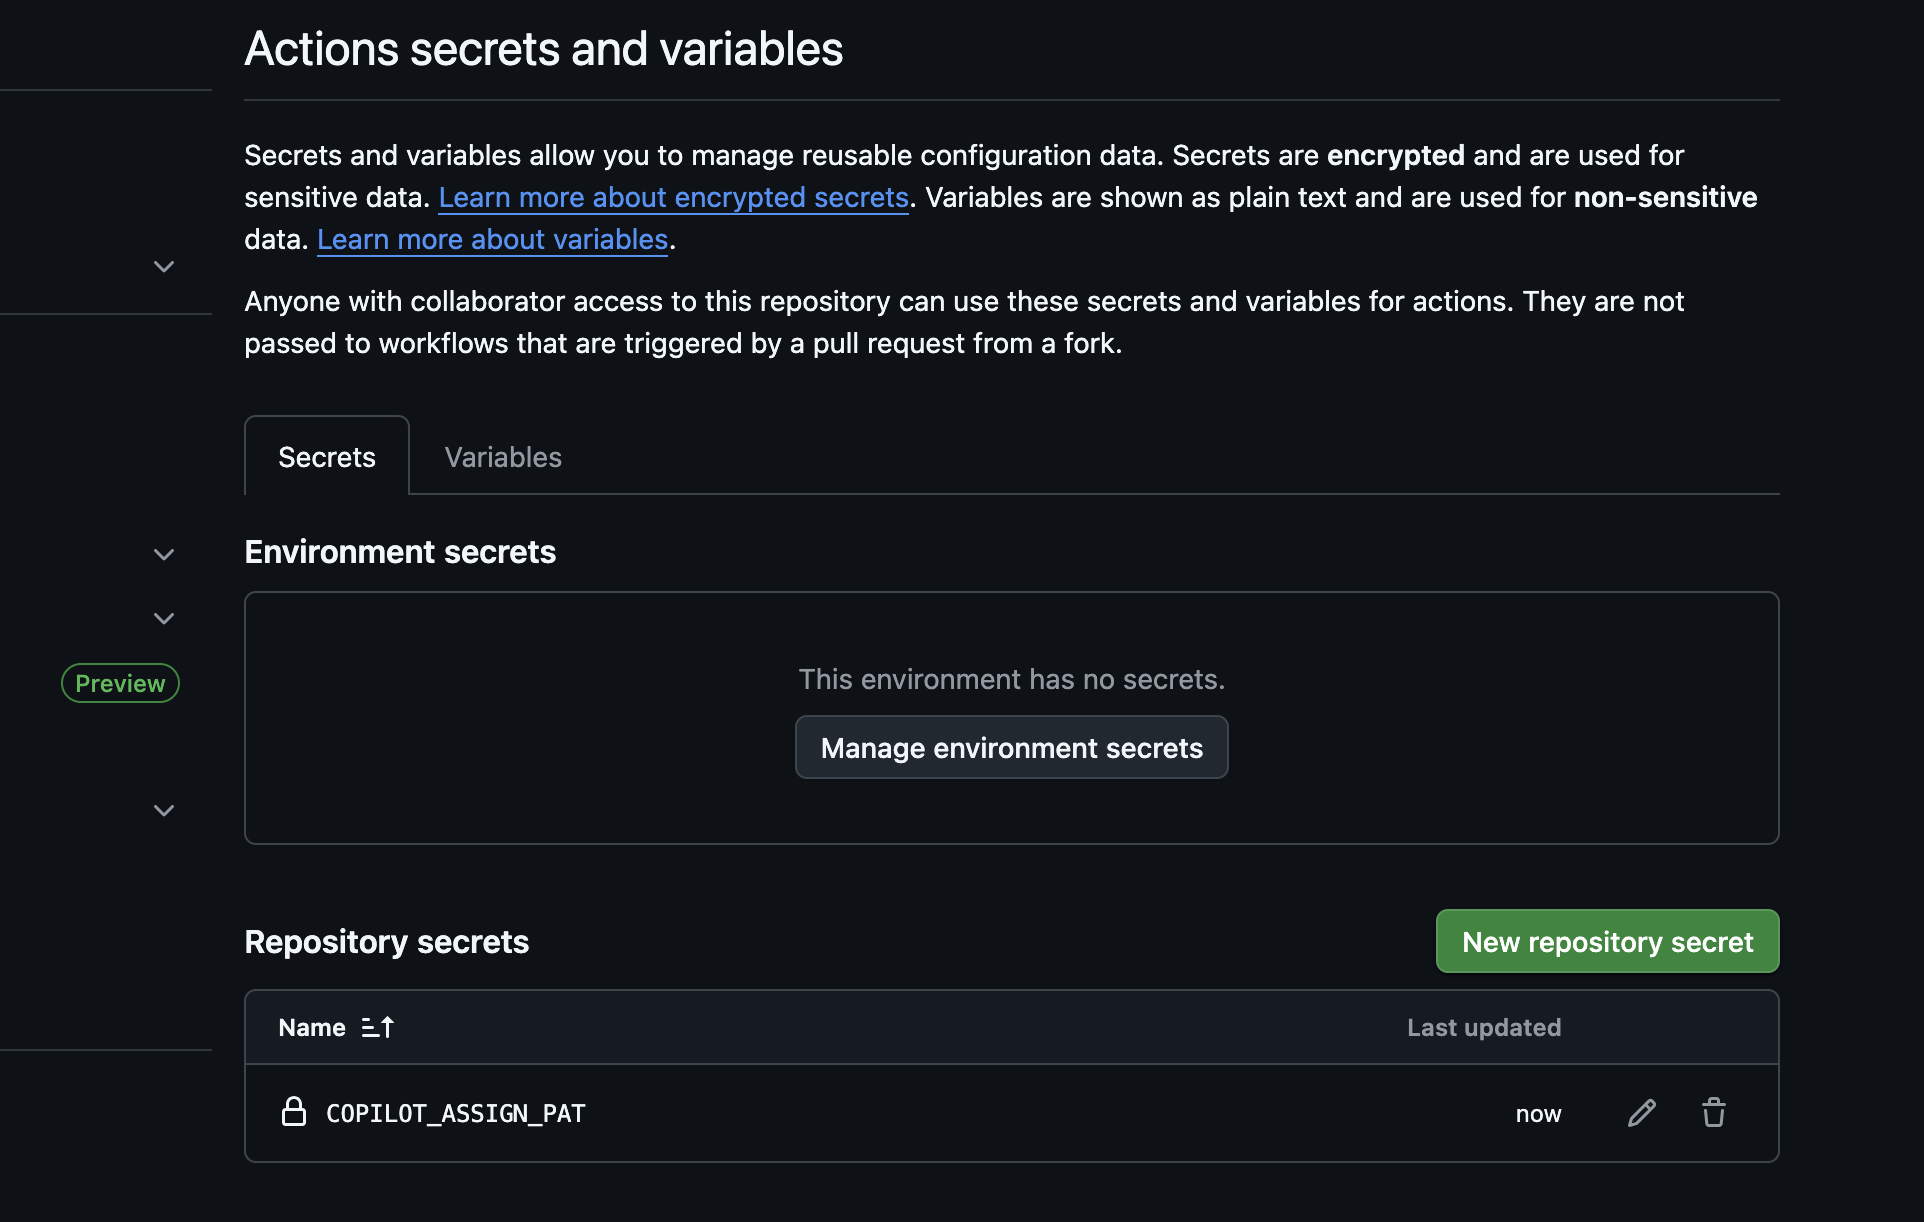Select the COPILOT_ASSIGN_PAT secret name

click(455, 1112)
